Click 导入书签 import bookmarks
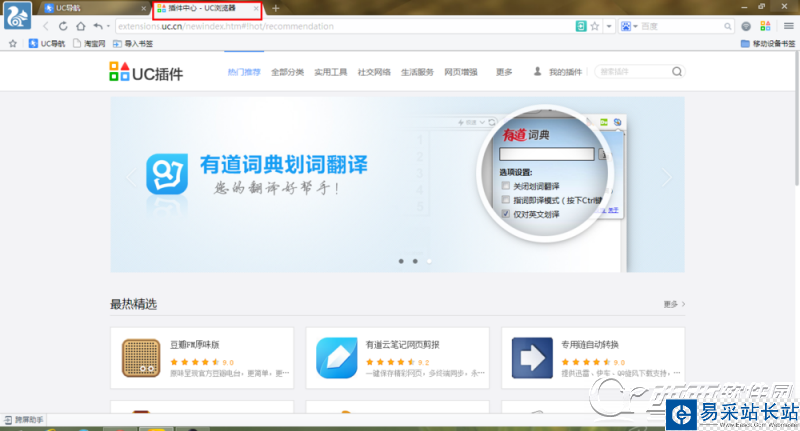 tap(133, 44)
